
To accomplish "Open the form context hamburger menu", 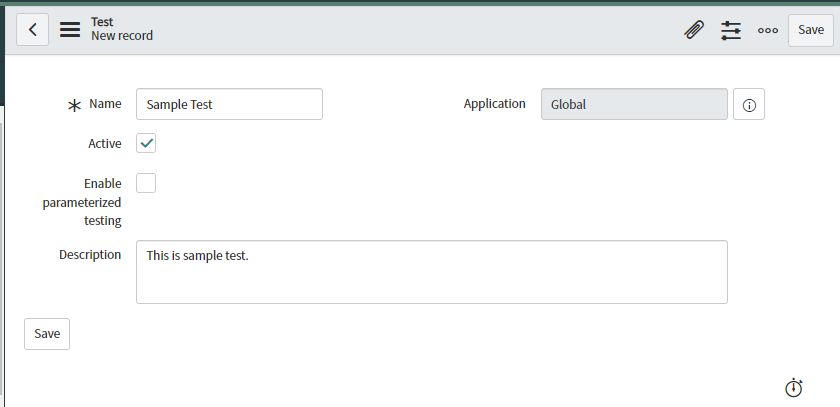I will pyautogui.click(x=70, y=30).
